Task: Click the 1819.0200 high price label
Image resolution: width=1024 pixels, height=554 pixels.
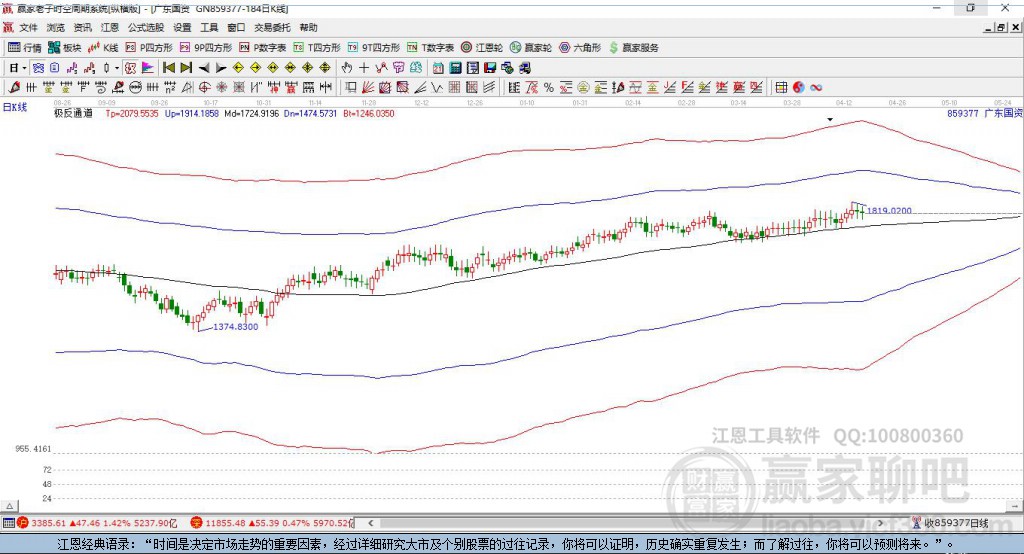Action: pyautogui.click(x=889, y=210)
